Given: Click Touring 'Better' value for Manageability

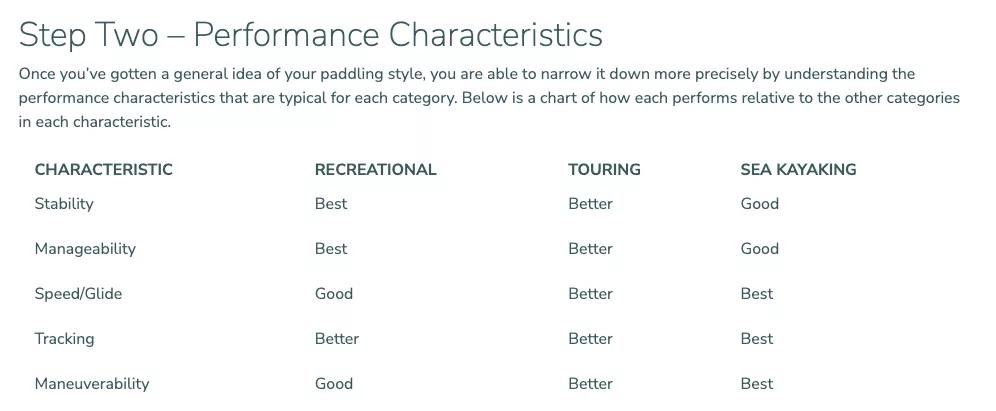Looking at the screenshot, I should 590,249.
